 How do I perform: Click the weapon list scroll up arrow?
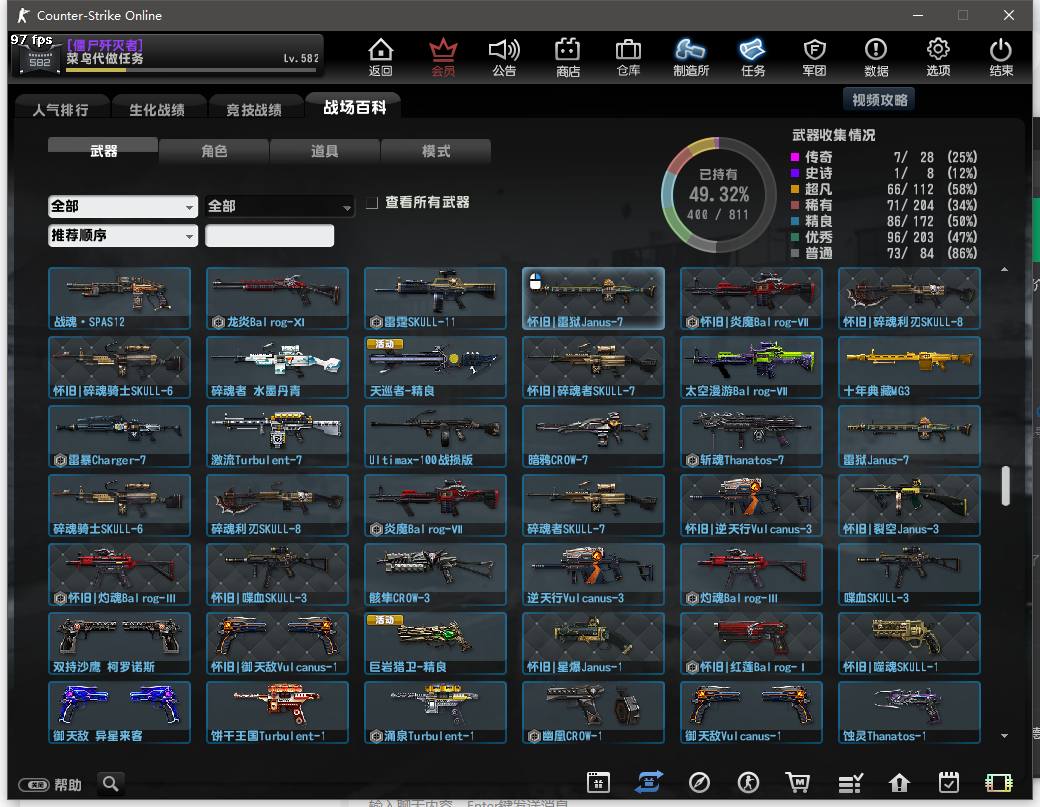coord(1004,269)
